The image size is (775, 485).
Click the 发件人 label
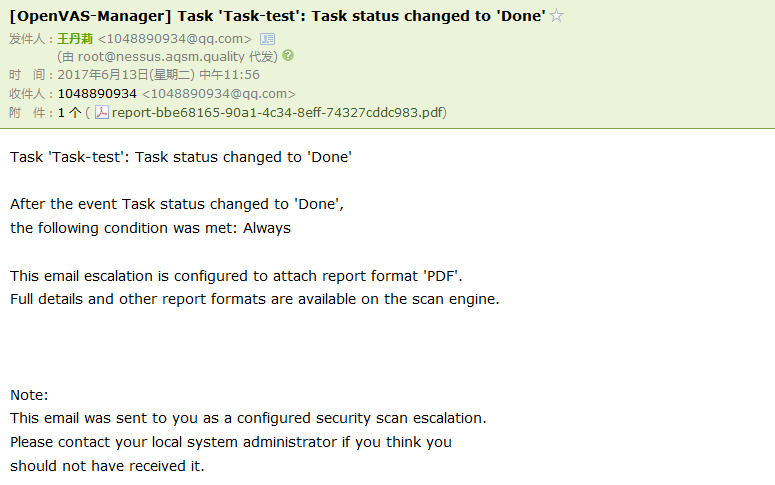point(28,38)
